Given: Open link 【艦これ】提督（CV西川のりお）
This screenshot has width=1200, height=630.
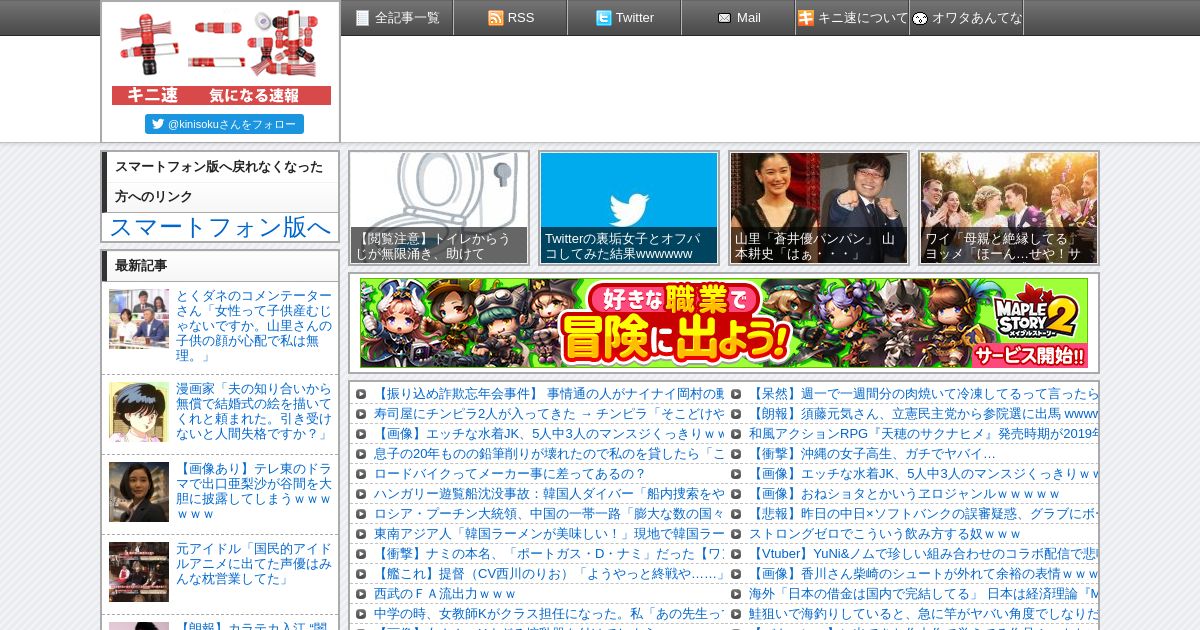Looking at the screenshot, I should pyautogui.click(x=549, y=574).
